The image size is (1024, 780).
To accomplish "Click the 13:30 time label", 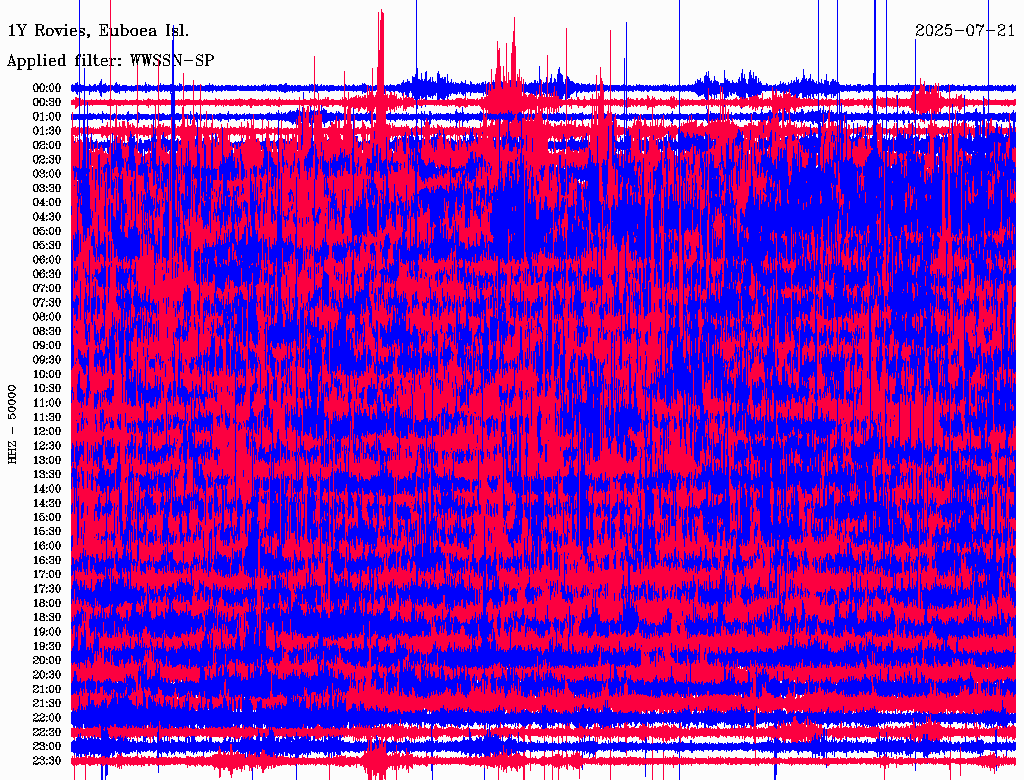I will point(47,474).
